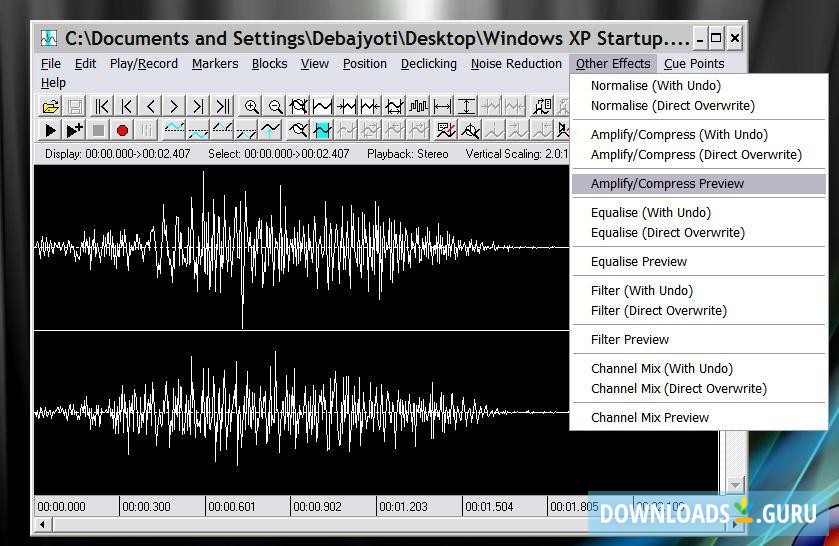Open Equalise Preview
839x546 pixels.
point(698,262)
